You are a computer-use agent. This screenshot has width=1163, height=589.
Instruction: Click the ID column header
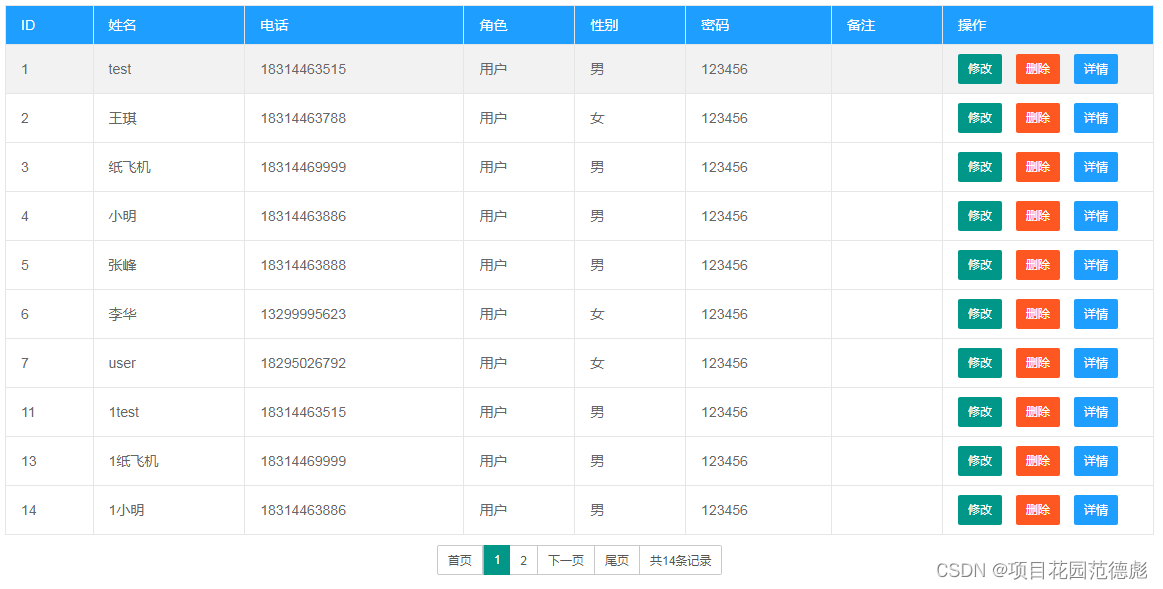click(x=49, y=25)
